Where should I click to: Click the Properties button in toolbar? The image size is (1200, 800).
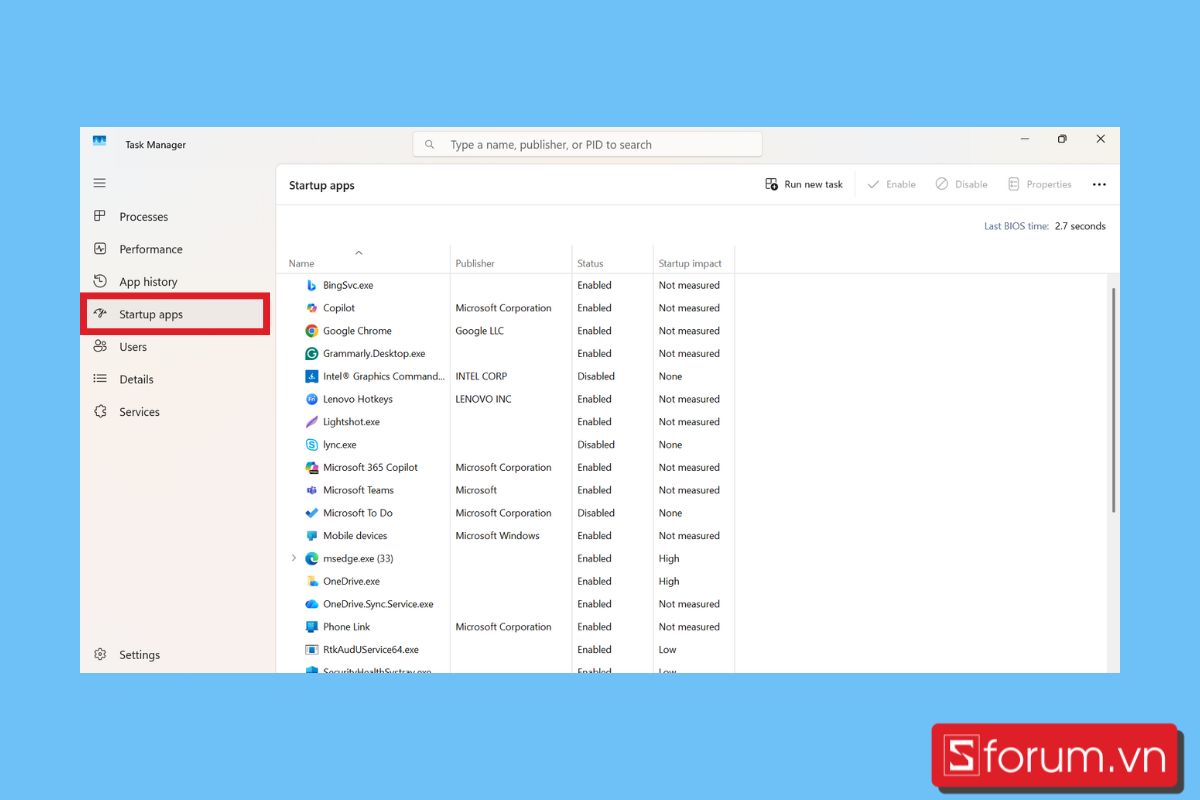[1039, 184]
